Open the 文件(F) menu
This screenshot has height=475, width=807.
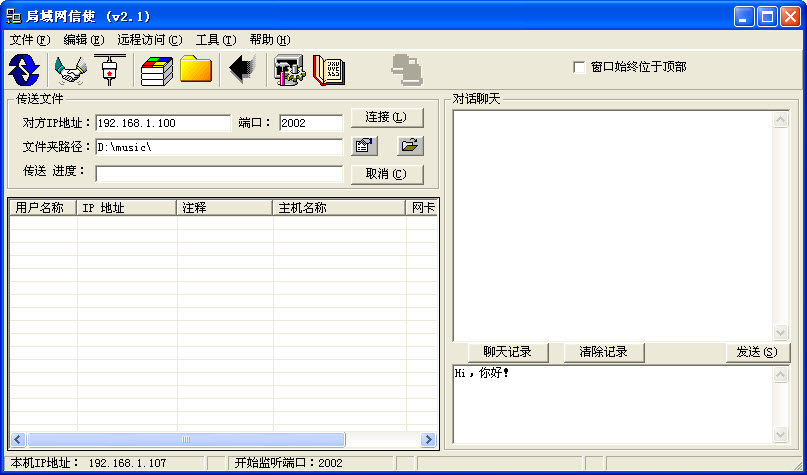click(30, 40)
